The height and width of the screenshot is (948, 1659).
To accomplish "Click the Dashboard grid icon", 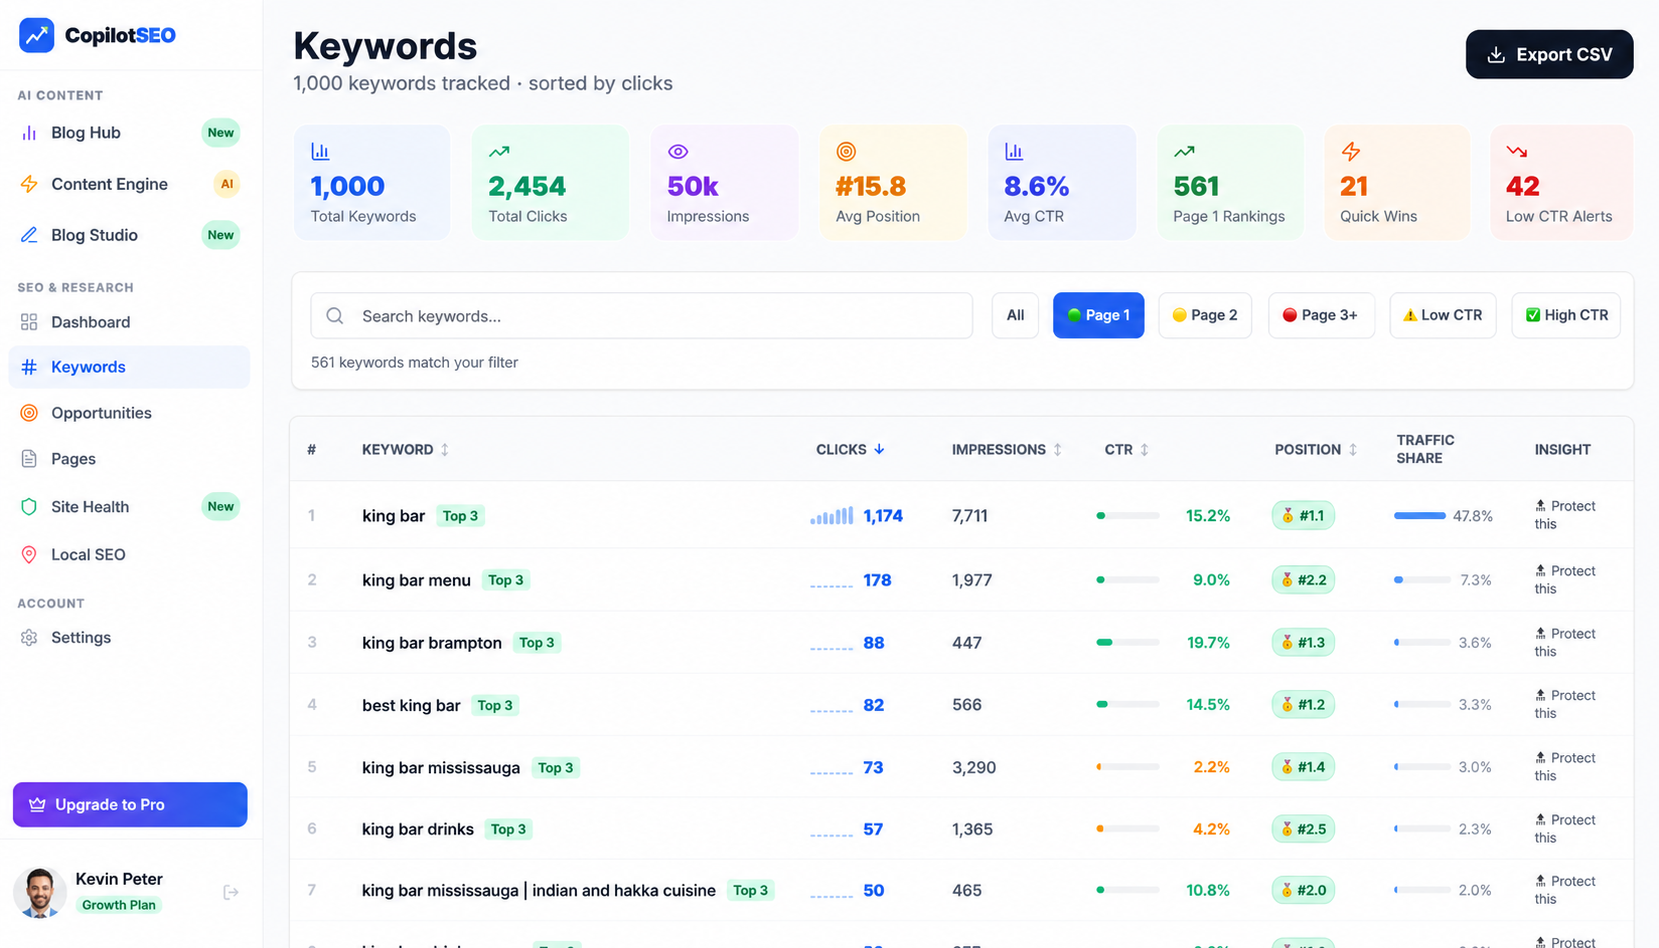I will [29, 322].
